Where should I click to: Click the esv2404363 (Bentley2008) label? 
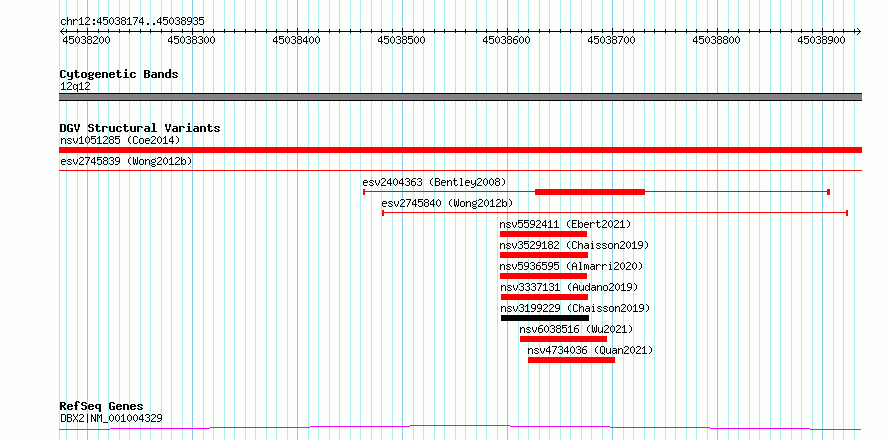pyautogui.click(x=434, y=182)
